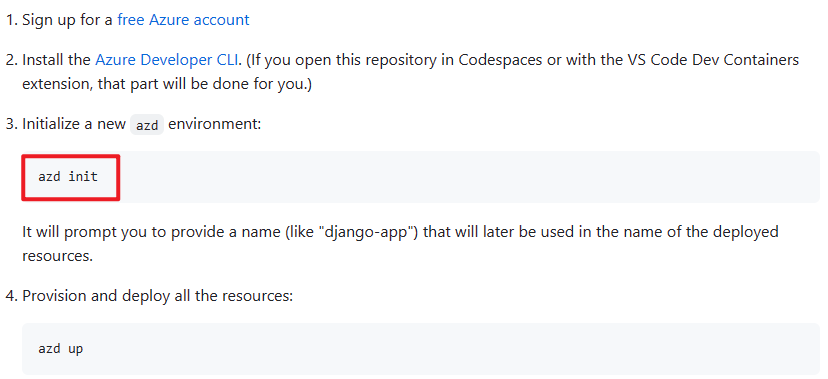The width and height of the screenshot is (828, 379).
Task: Click the "Install the" text in step 2
Action: 57,60
